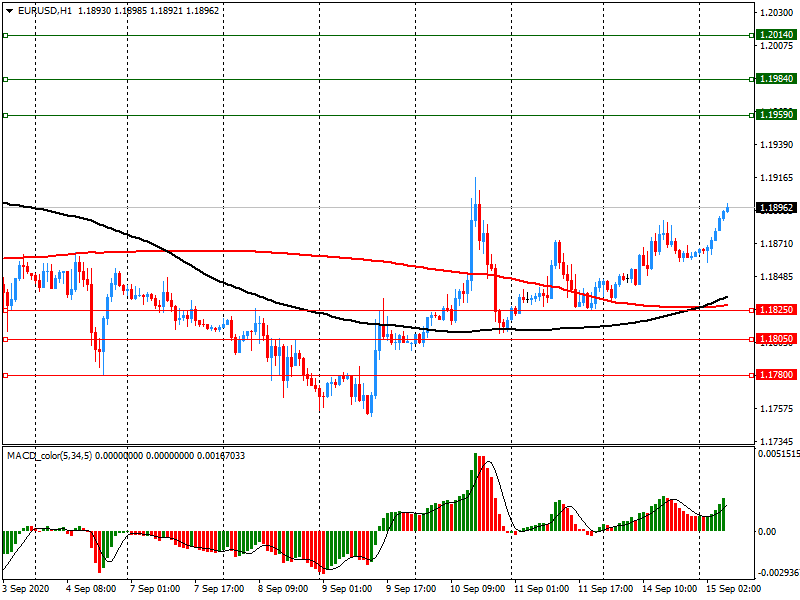Click the price axis value 1.20075
The height and width of the screenshot is (600, 800).
pos(776,46)
